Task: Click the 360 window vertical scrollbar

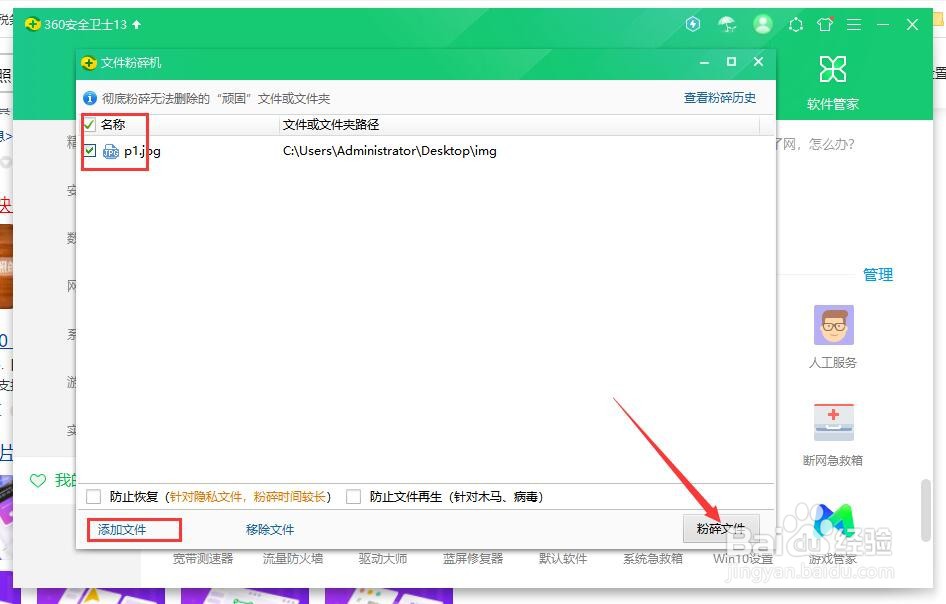Action: (926, 510)
